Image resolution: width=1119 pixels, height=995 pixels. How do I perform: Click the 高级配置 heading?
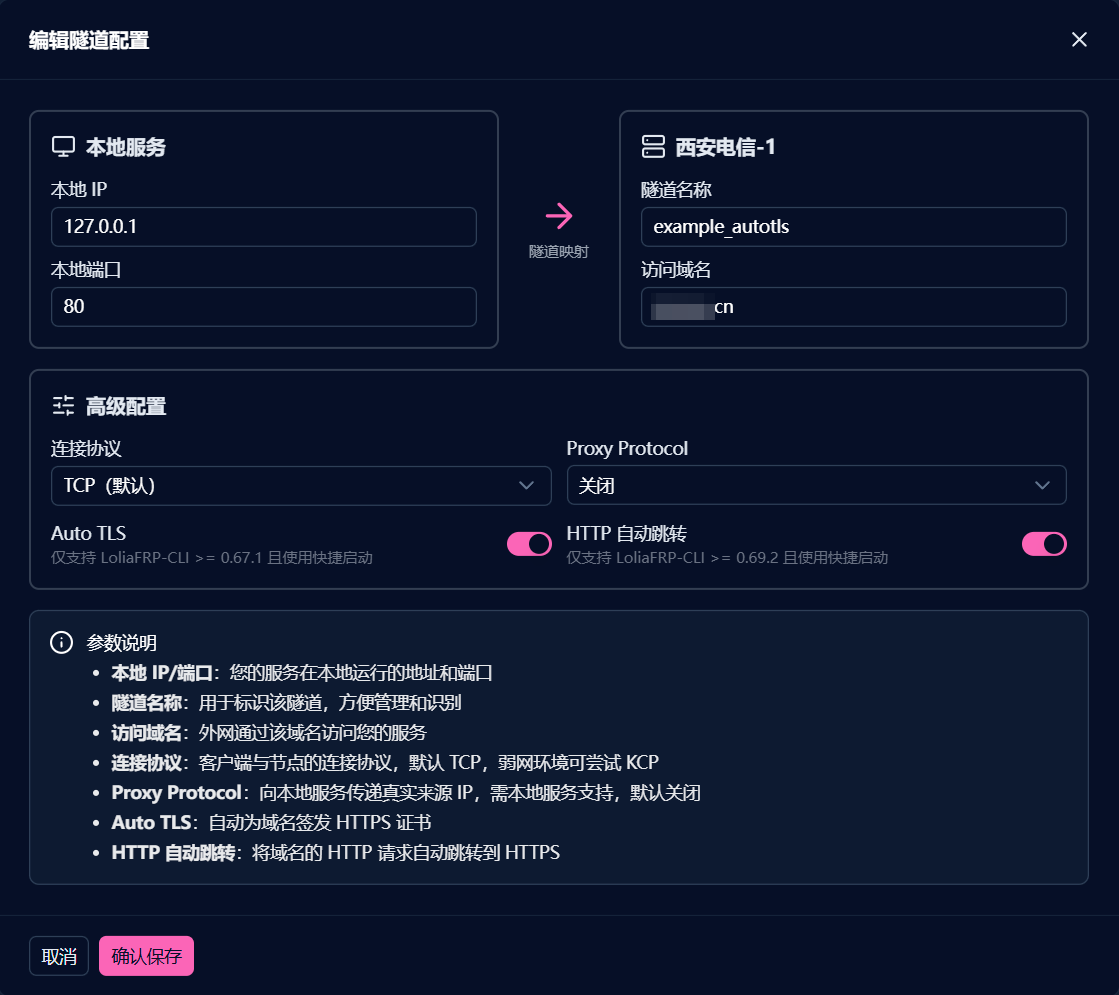click(126, 406)
